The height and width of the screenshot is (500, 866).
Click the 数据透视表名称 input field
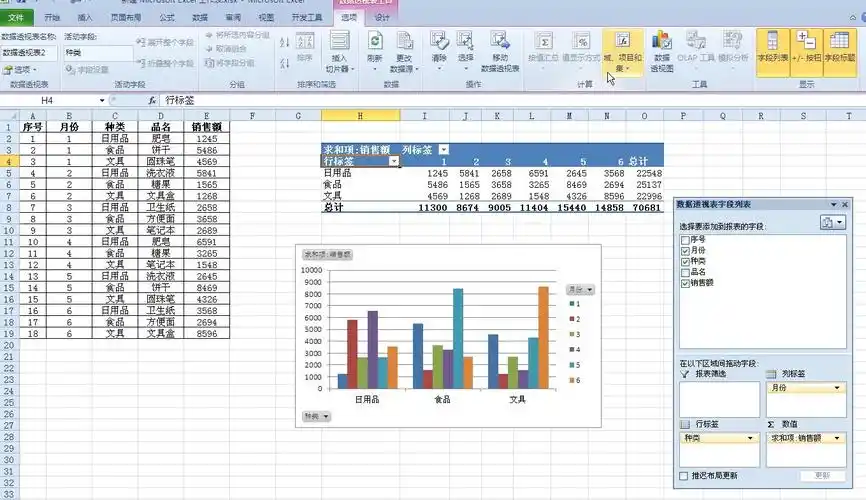(29, 52)
